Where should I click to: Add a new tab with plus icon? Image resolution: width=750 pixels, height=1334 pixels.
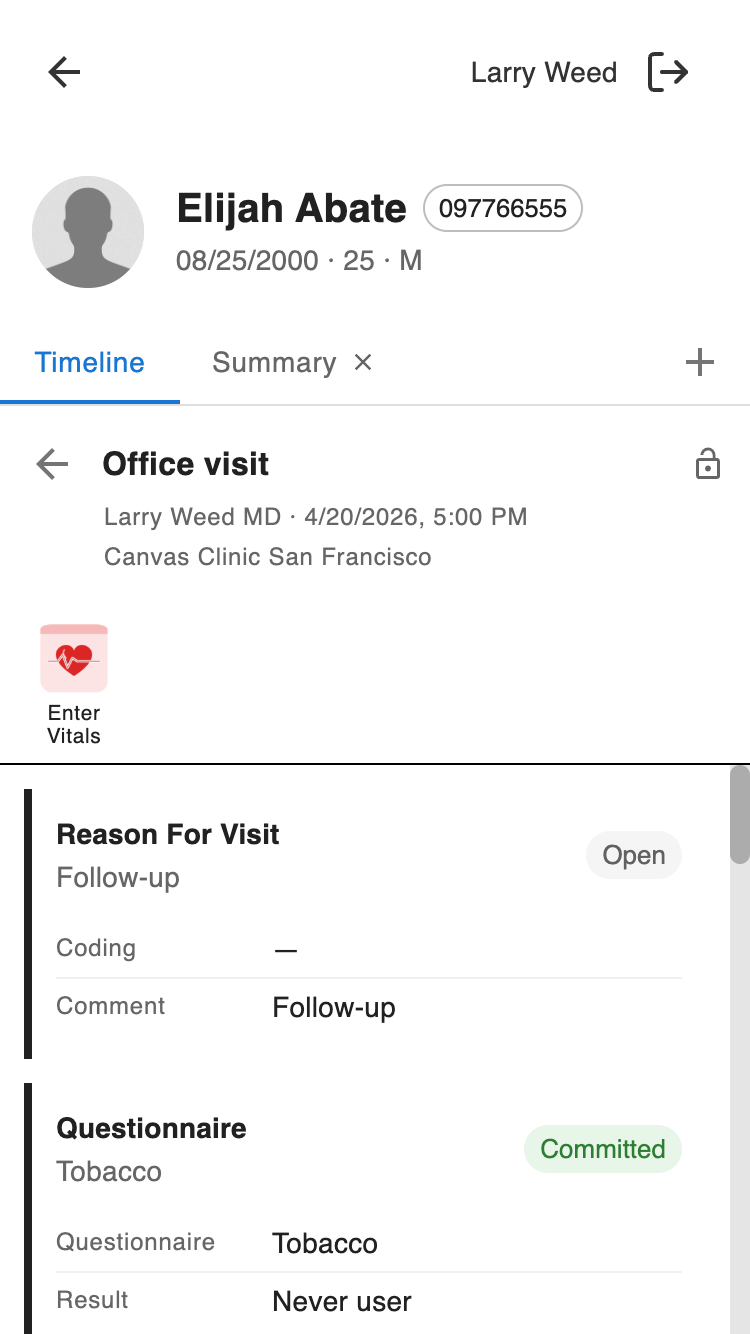point(700,362)
